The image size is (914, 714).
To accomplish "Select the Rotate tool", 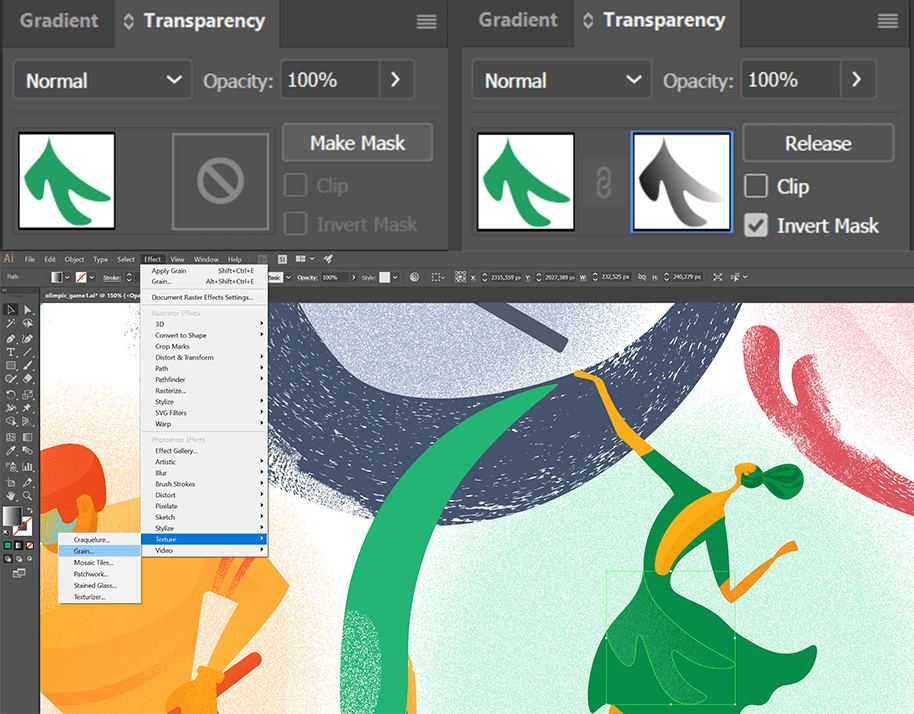I will tap(10, 395).
